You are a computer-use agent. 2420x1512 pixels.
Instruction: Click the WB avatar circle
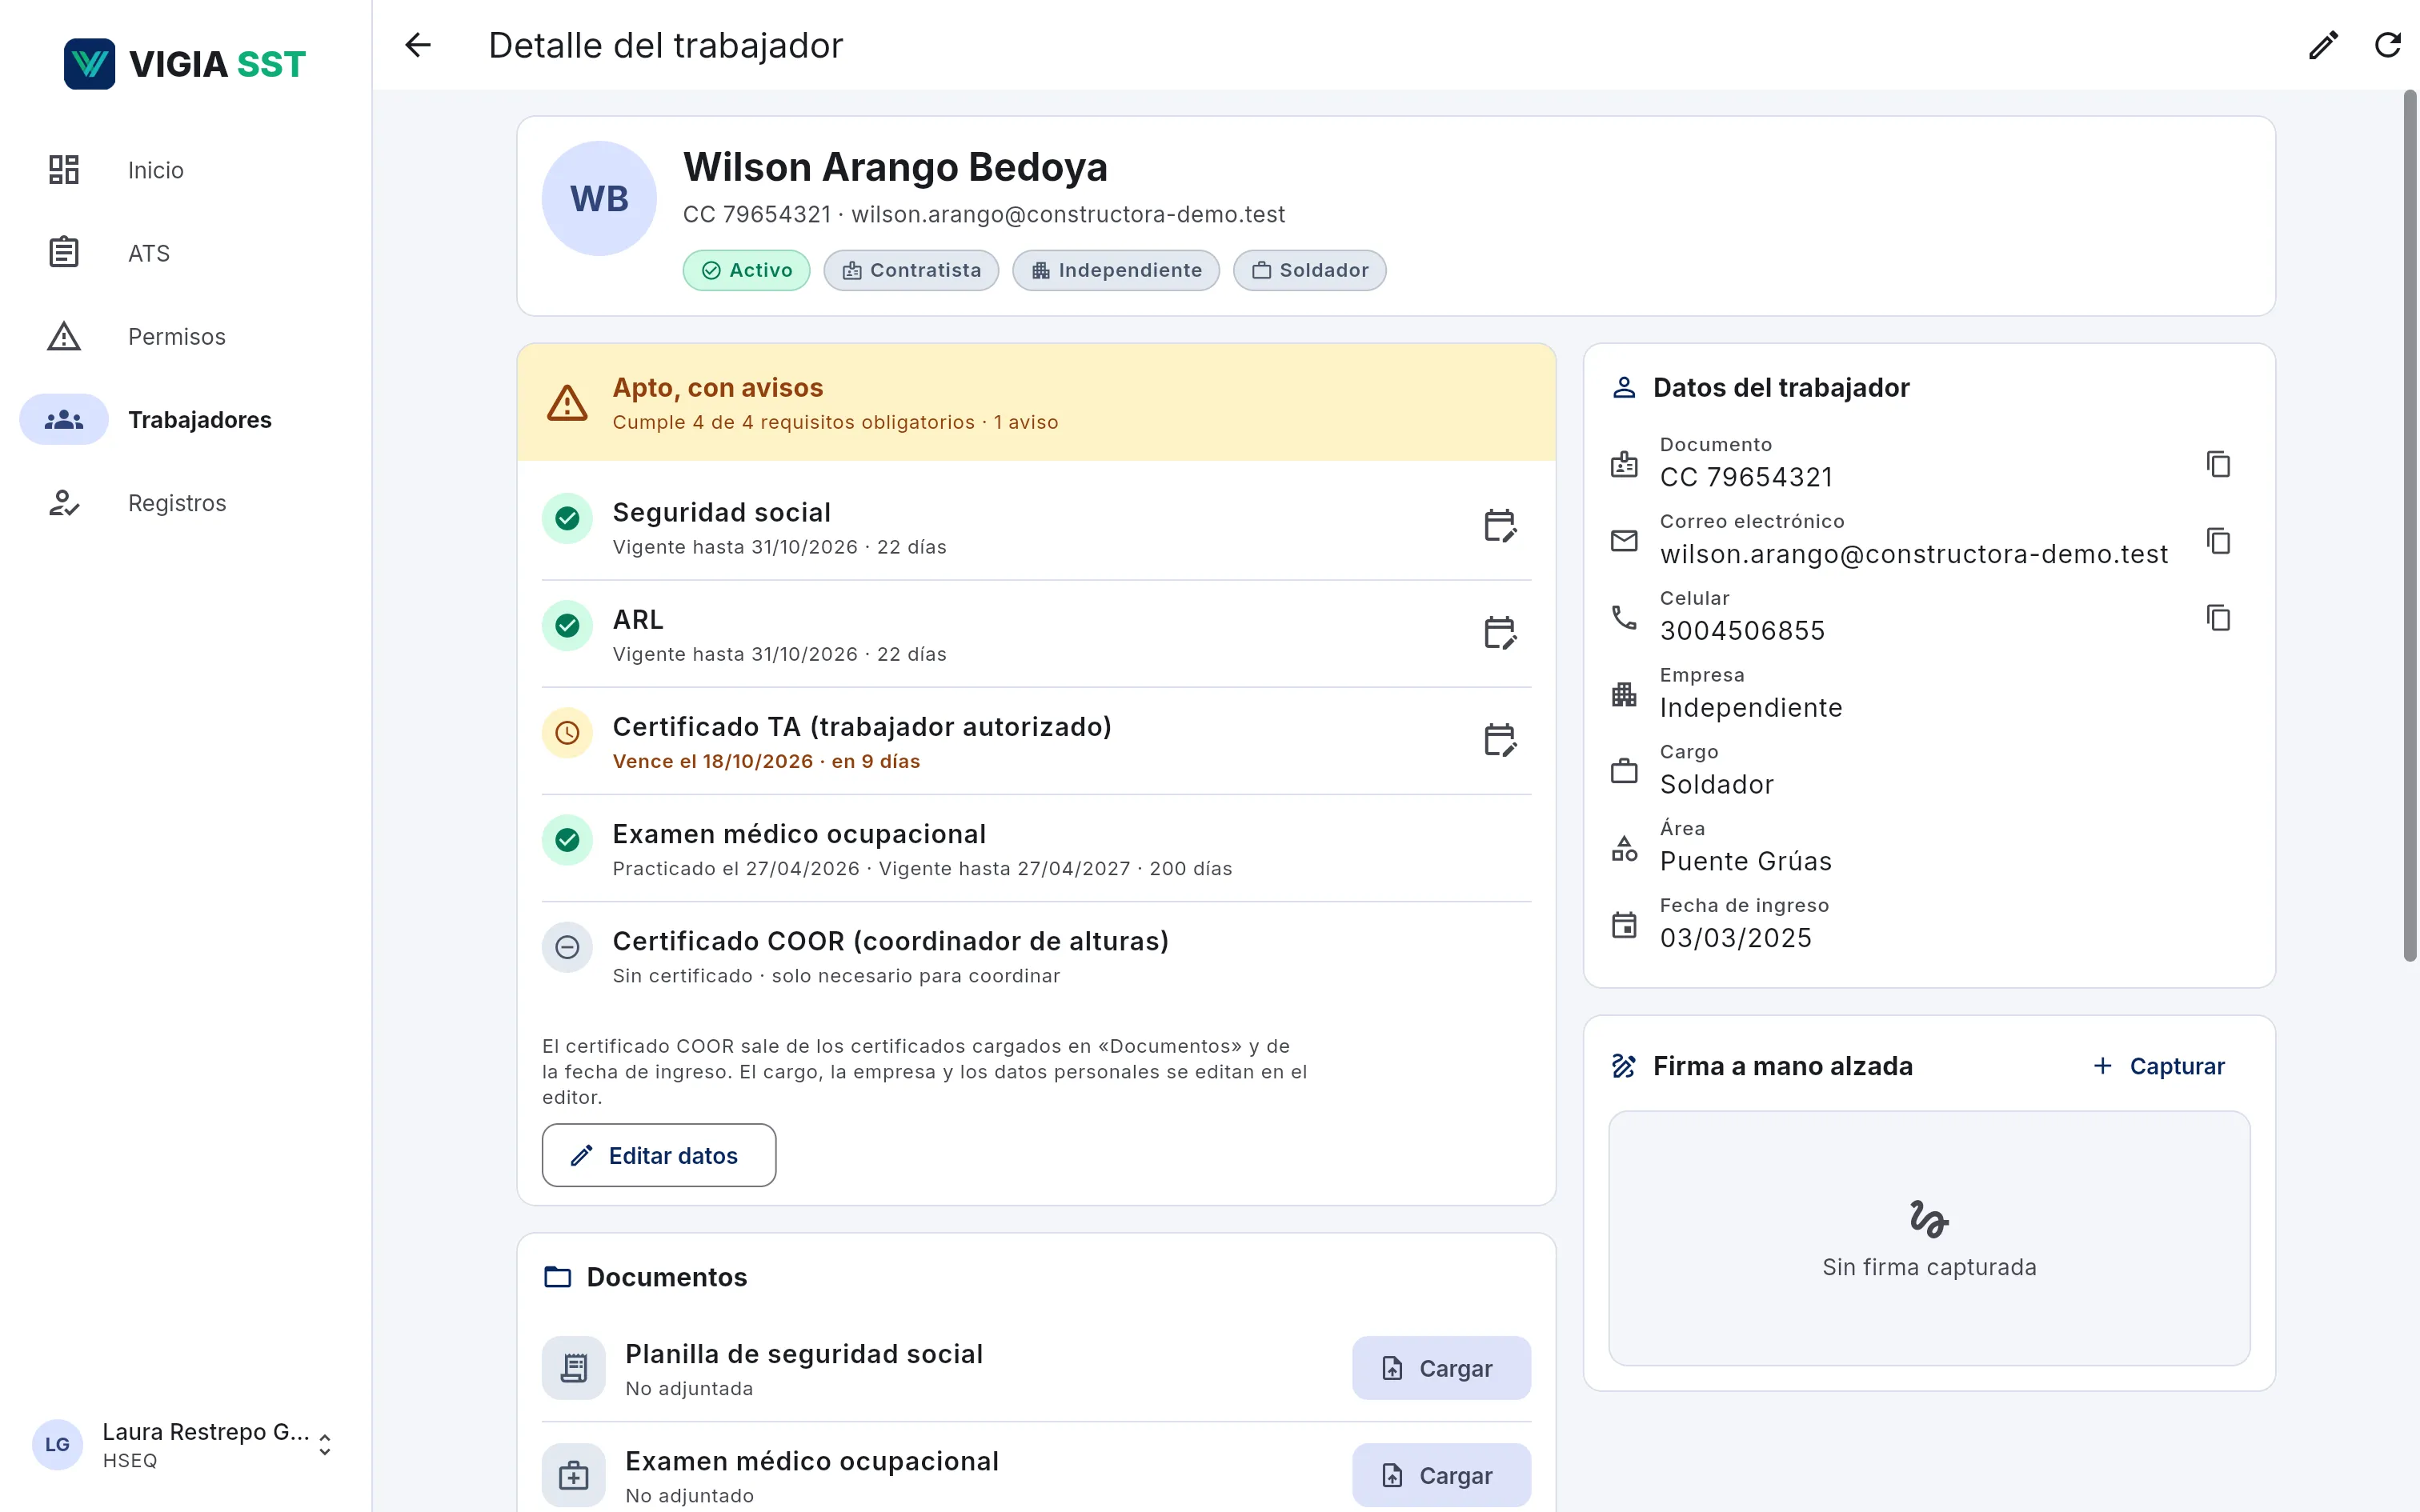pos(599,198)
